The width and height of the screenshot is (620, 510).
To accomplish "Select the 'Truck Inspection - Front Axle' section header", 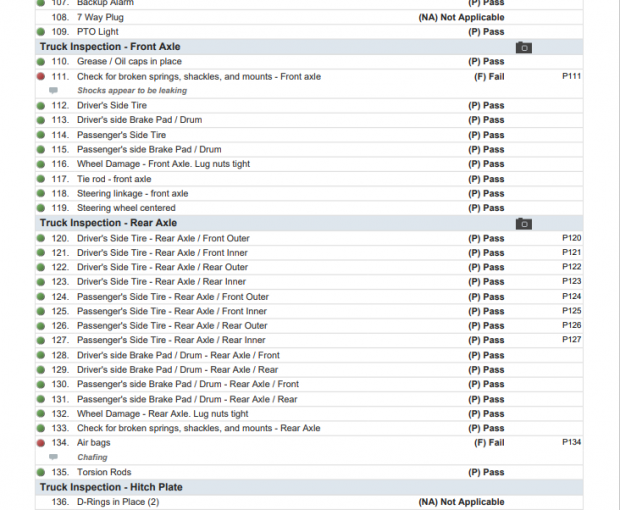I will pos(108,47).
